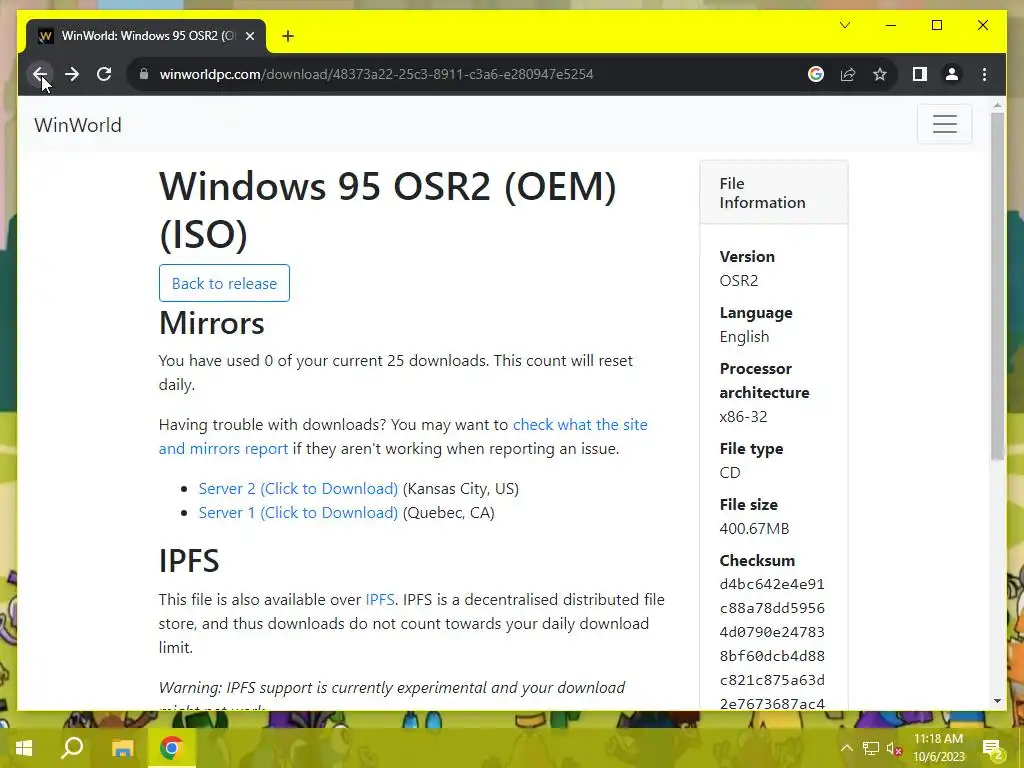Download from Server 2 Kansas City
Image resolution: width=1024 pixels, height=768 pixels.
tap(298, 488)
